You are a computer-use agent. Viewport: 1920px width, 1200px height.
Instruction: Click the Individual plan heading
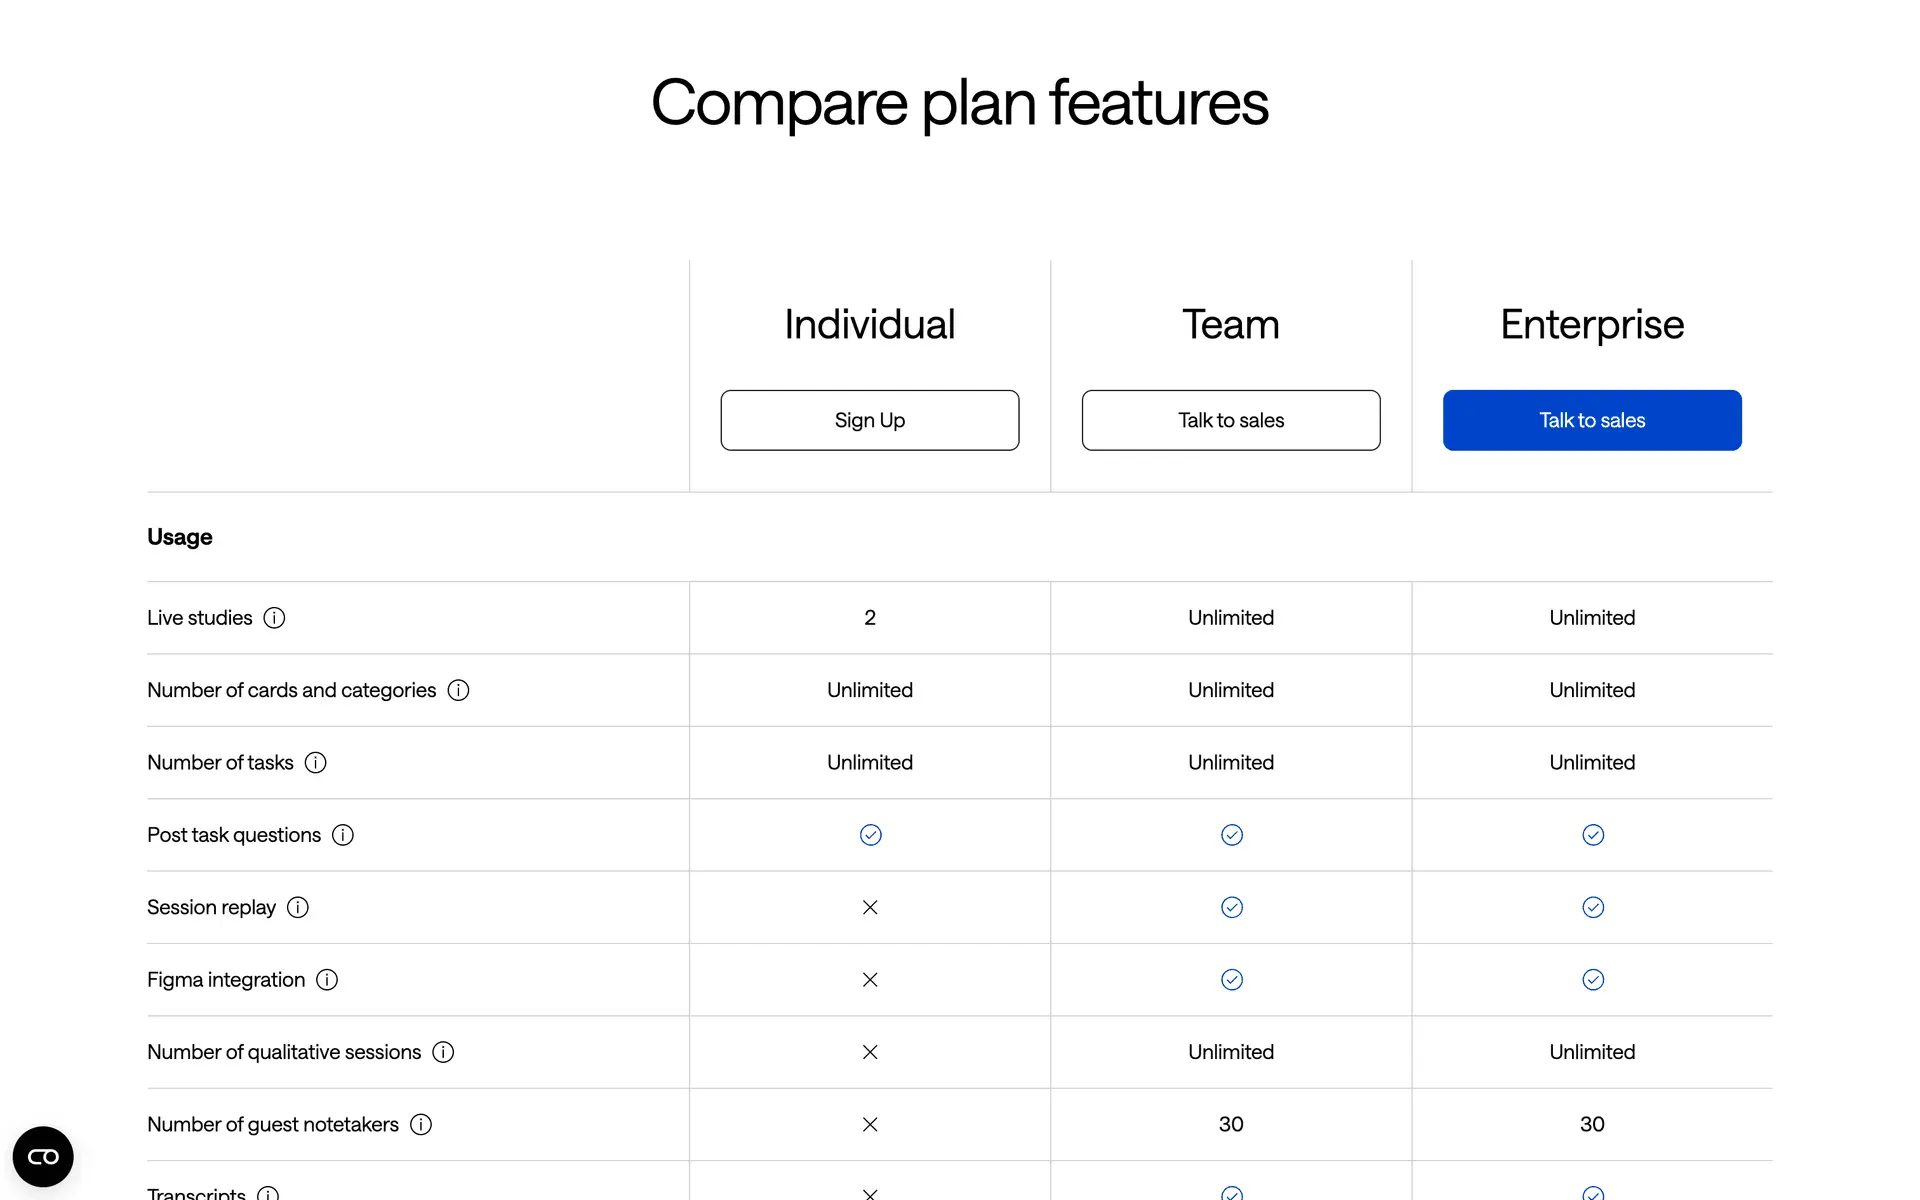click(869, 325)
